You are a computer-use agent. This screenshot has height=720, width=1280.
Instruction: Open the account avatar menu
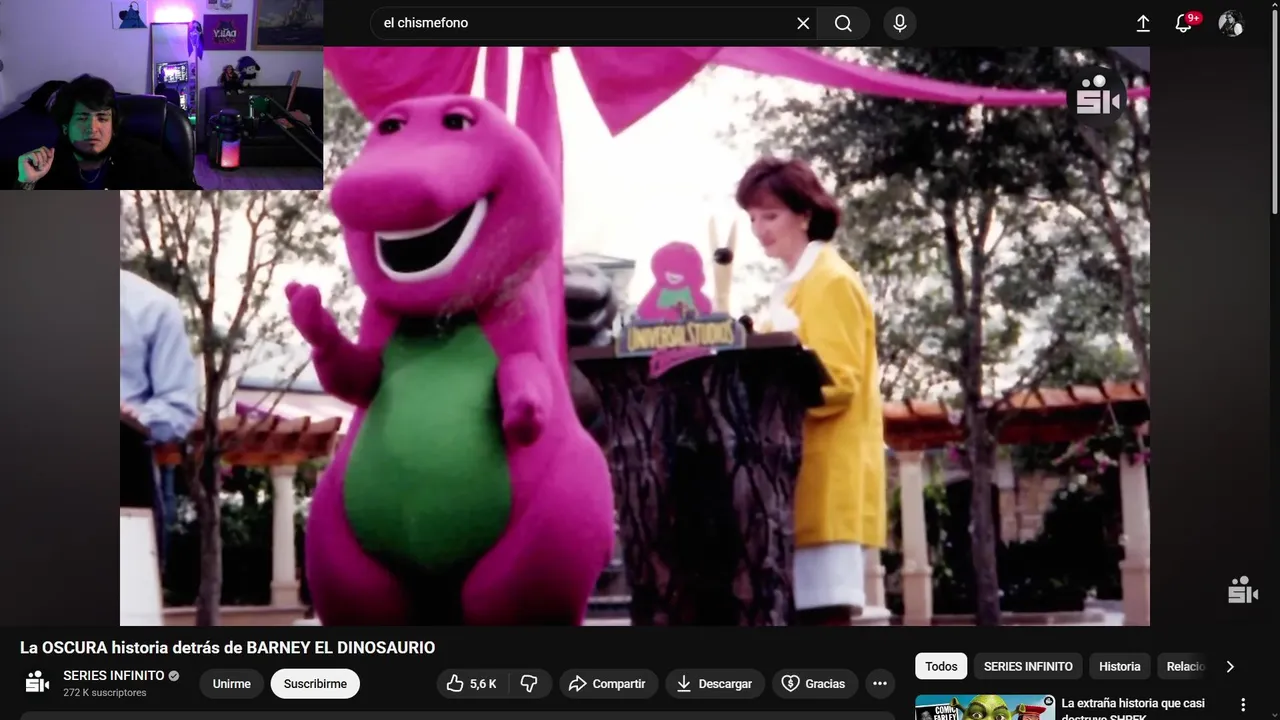[x=1231, y=23]
